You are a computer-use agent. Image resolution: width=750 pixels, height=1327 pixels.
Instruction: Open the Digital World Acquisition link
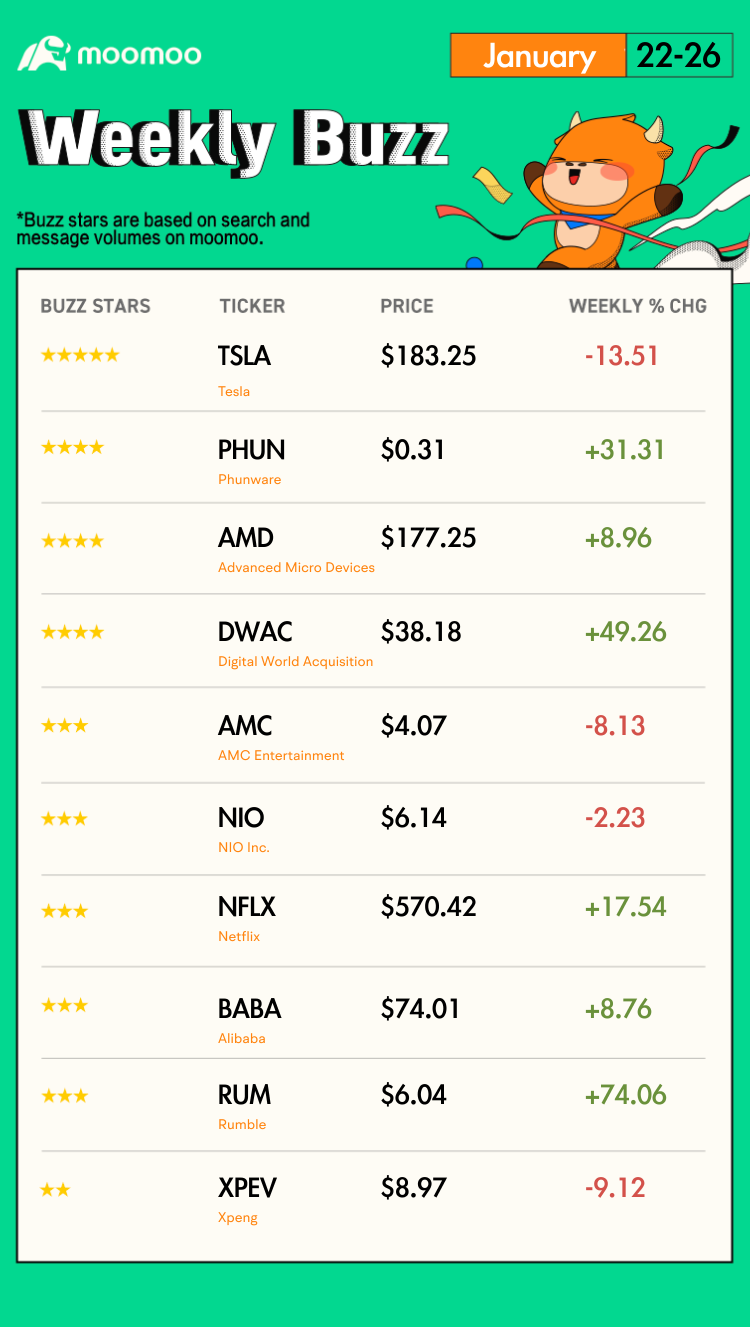tap(295, 661)
